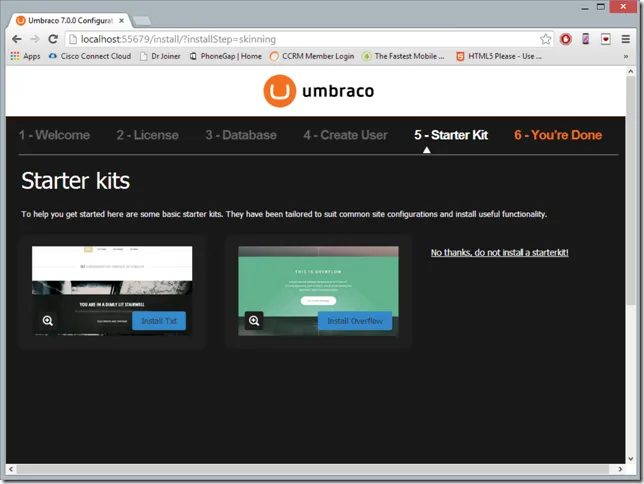Open a new browser tab
The height and width of the screenshot is (484, 644).
tap(142, 21)
